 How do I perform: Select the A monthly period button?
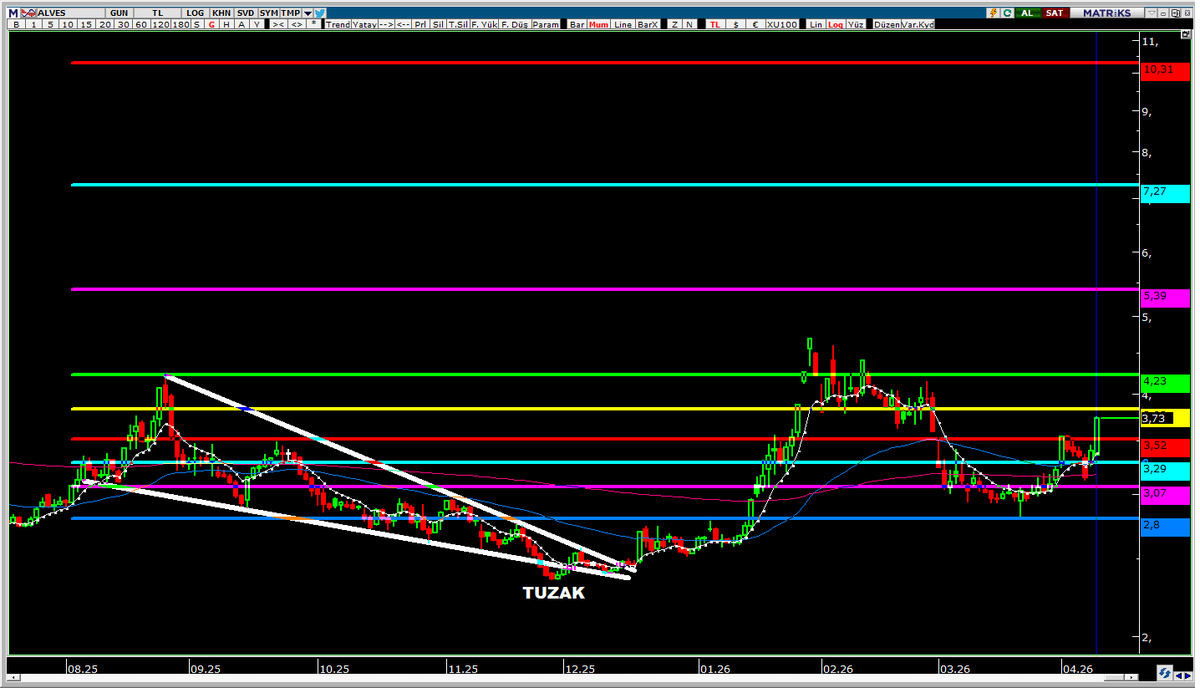(241, 24)
